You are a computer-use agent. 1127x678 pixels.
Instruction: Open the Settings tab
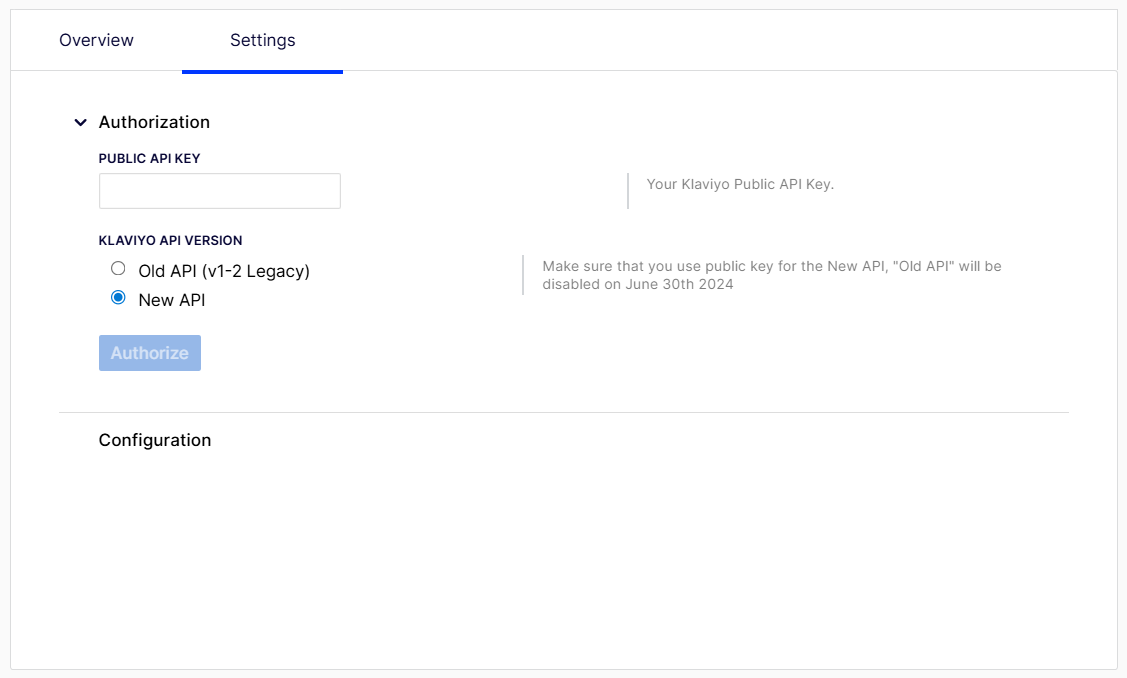[262, 40]
